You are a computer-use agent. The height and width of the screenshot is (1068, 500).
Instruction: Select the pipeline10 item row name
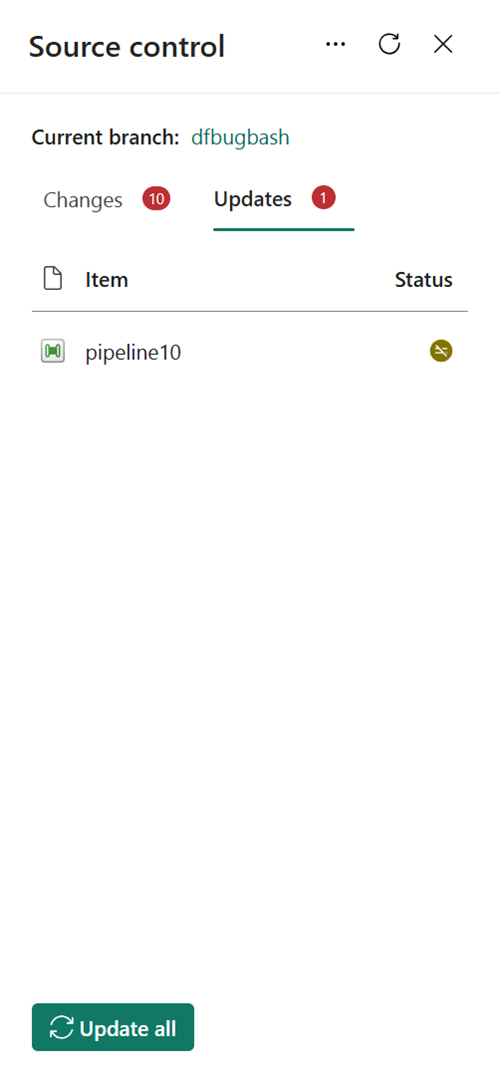click(133, 353)
